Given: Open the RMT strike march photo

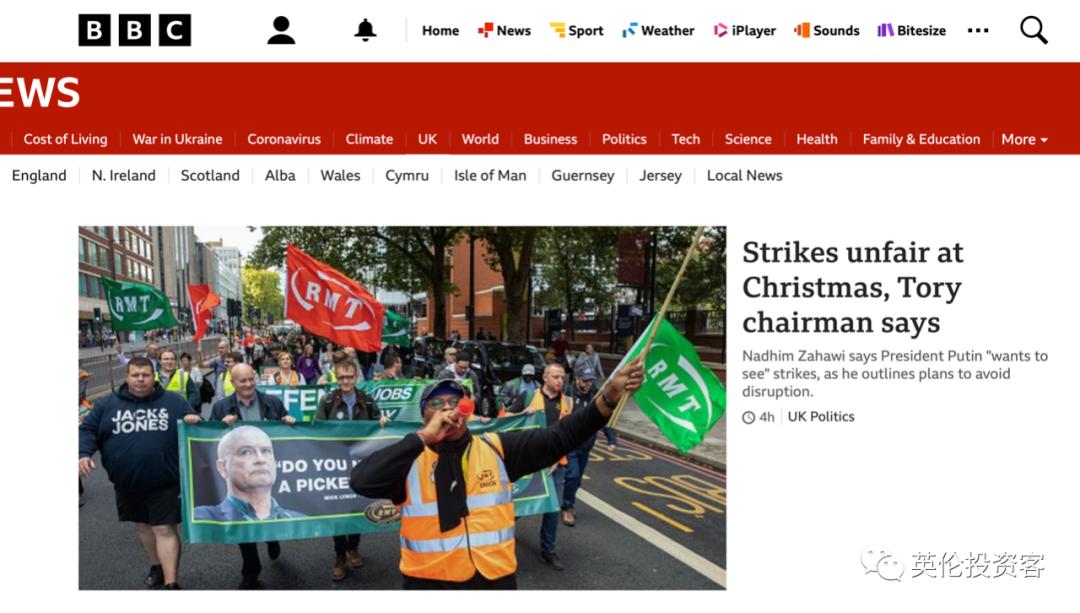Looking at the screenshot, I should coord(402,408).
